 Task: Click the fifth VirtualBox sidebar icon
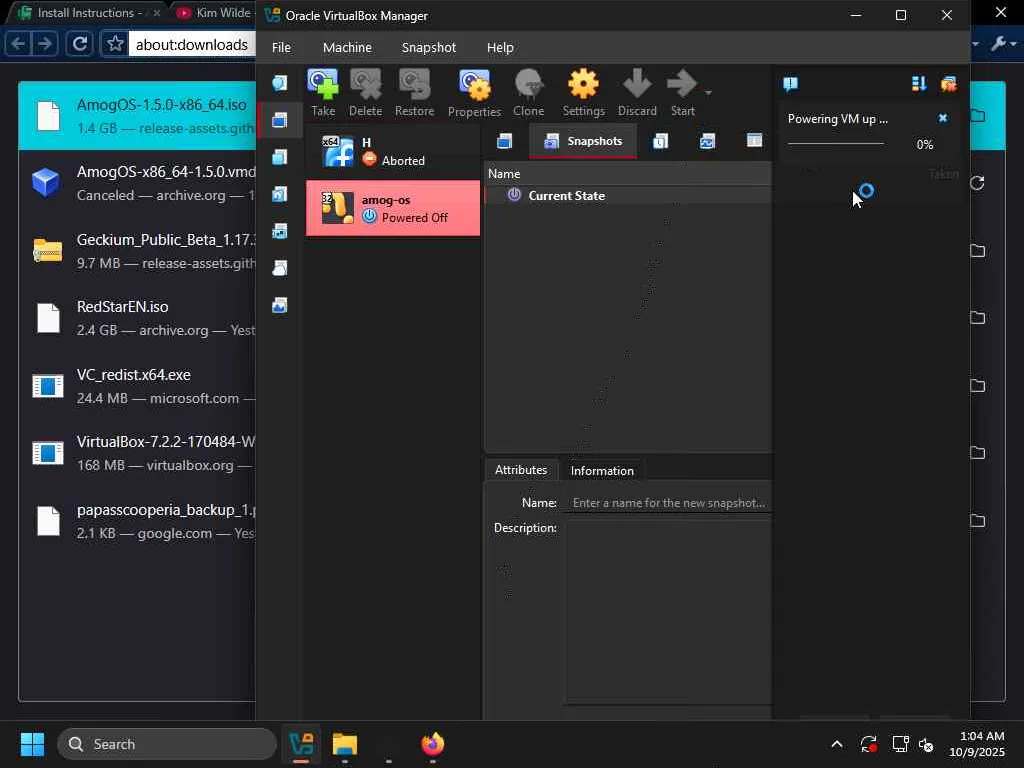click(x=280, y=231)
